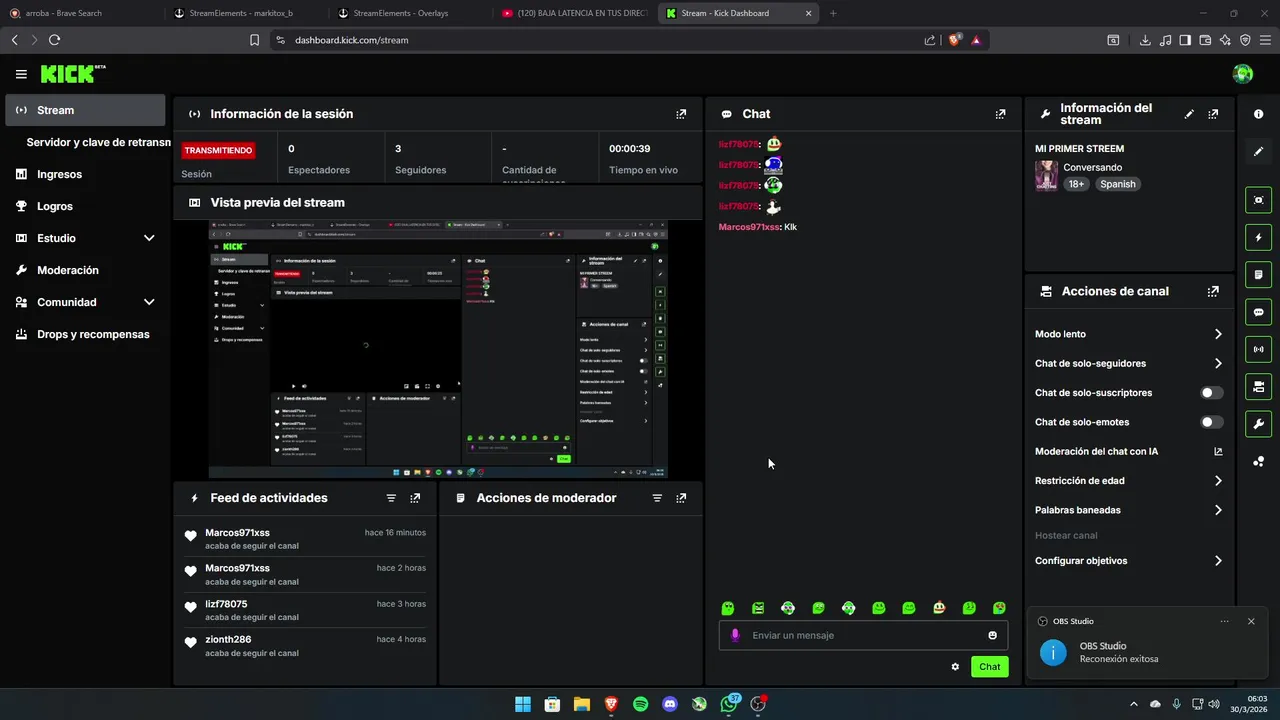Go to Logros in the sidebar
Viewport: 1280px width, 720px height.
(x=85, y=206)
